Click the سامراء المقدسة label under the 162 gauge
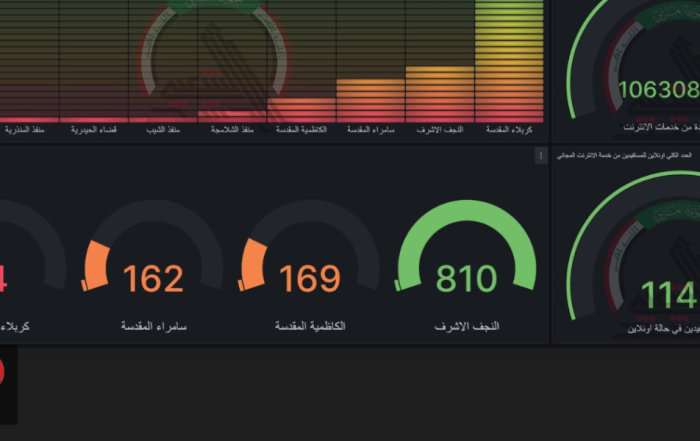The image size is (700, 441). pyautogui.click(x=154, y=326)
